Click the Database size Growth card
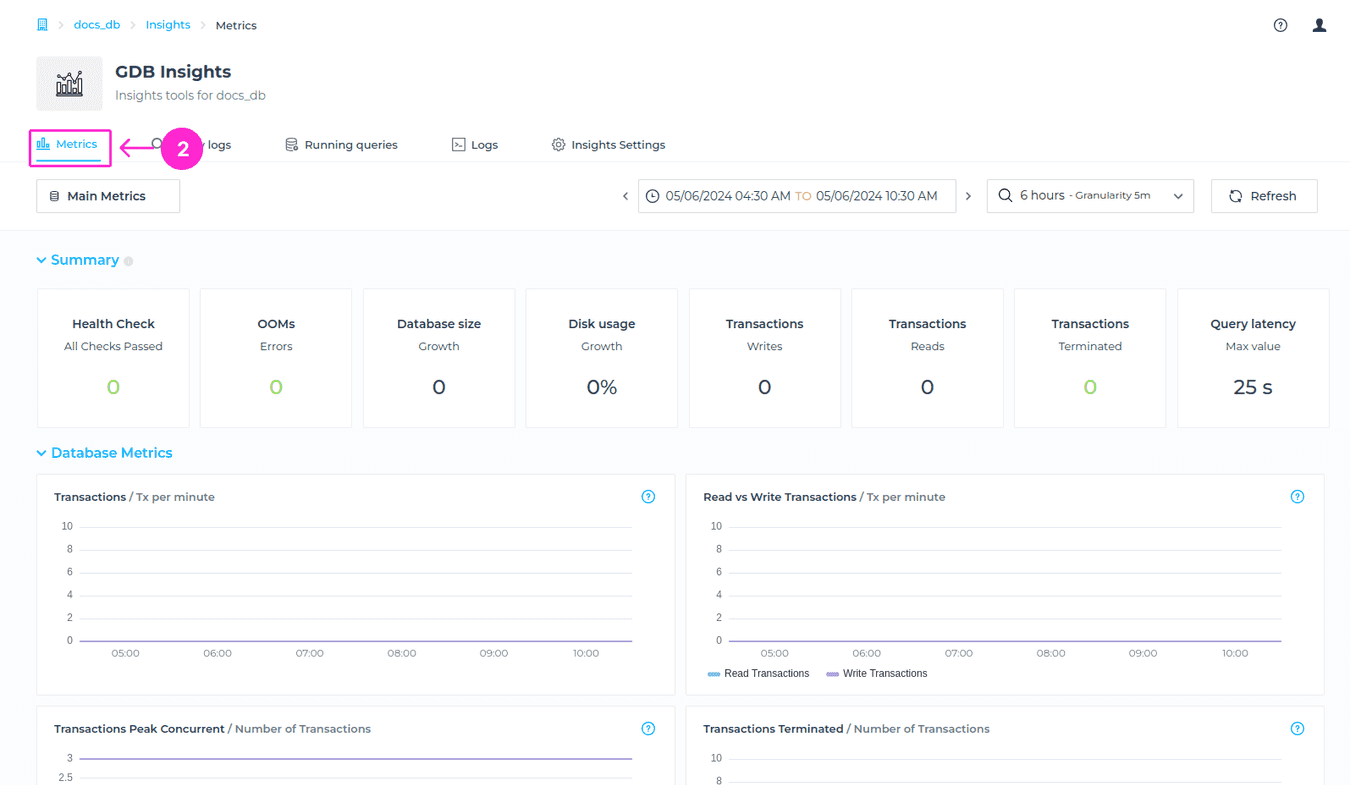The image size is (1350, 785). pyautogui.click(x=439, y=358)
